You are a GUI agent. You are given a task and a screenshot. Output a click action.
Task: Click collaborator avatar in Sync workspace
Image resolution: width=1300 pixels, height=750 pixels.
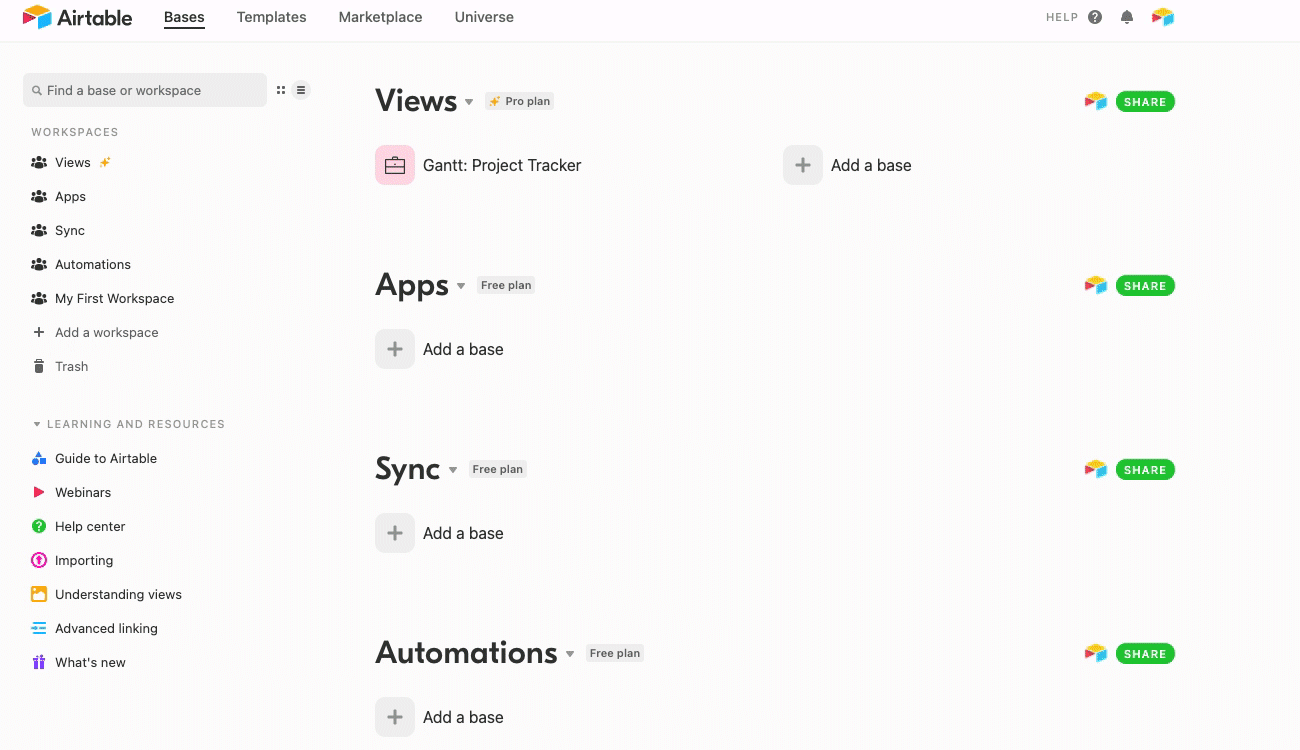coord(1096,469)
